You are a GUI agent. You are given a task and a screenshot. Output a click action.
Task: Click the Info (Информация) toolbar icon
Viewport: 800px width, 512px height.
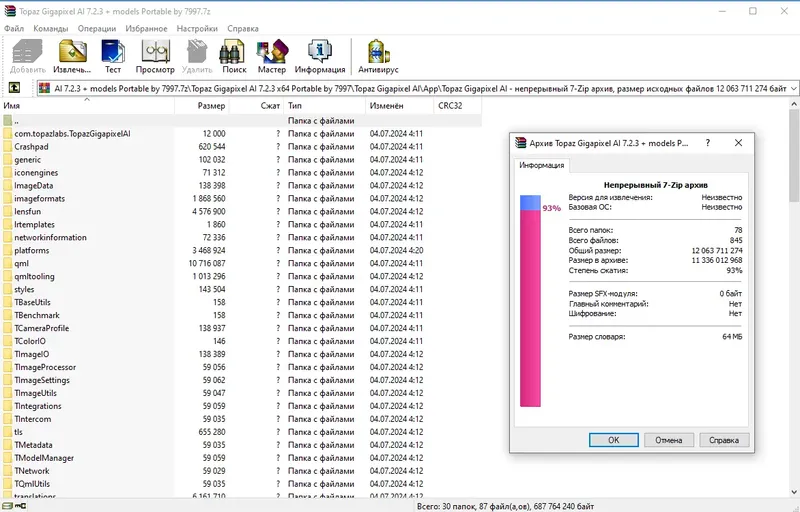(x=320, y=56)
